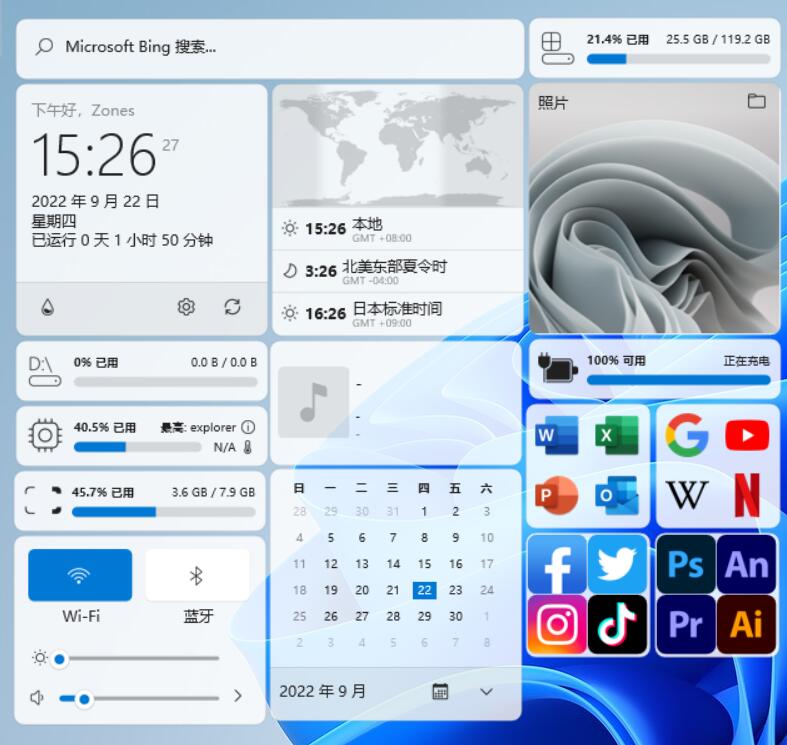Launch Excel from the shortcuts panel
The height and width of the screenshot is (745, 787).
[617, 436]
